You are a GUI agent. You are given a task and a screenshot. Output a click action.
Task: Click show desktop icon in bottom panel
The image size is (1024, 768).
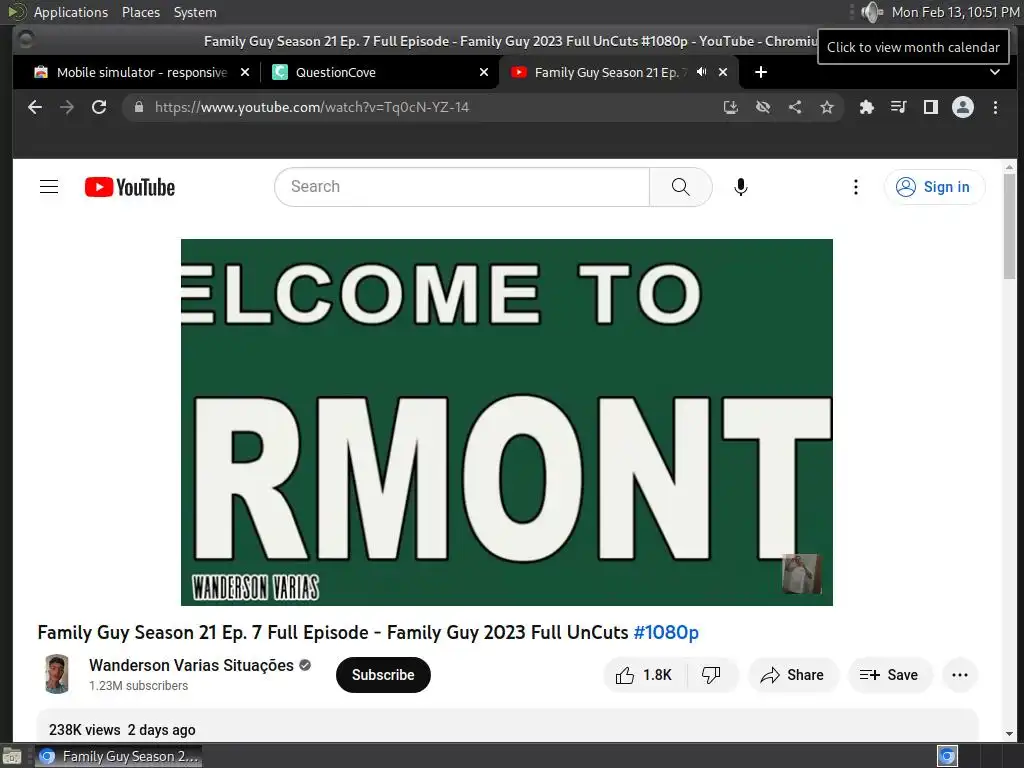point(12,756)
